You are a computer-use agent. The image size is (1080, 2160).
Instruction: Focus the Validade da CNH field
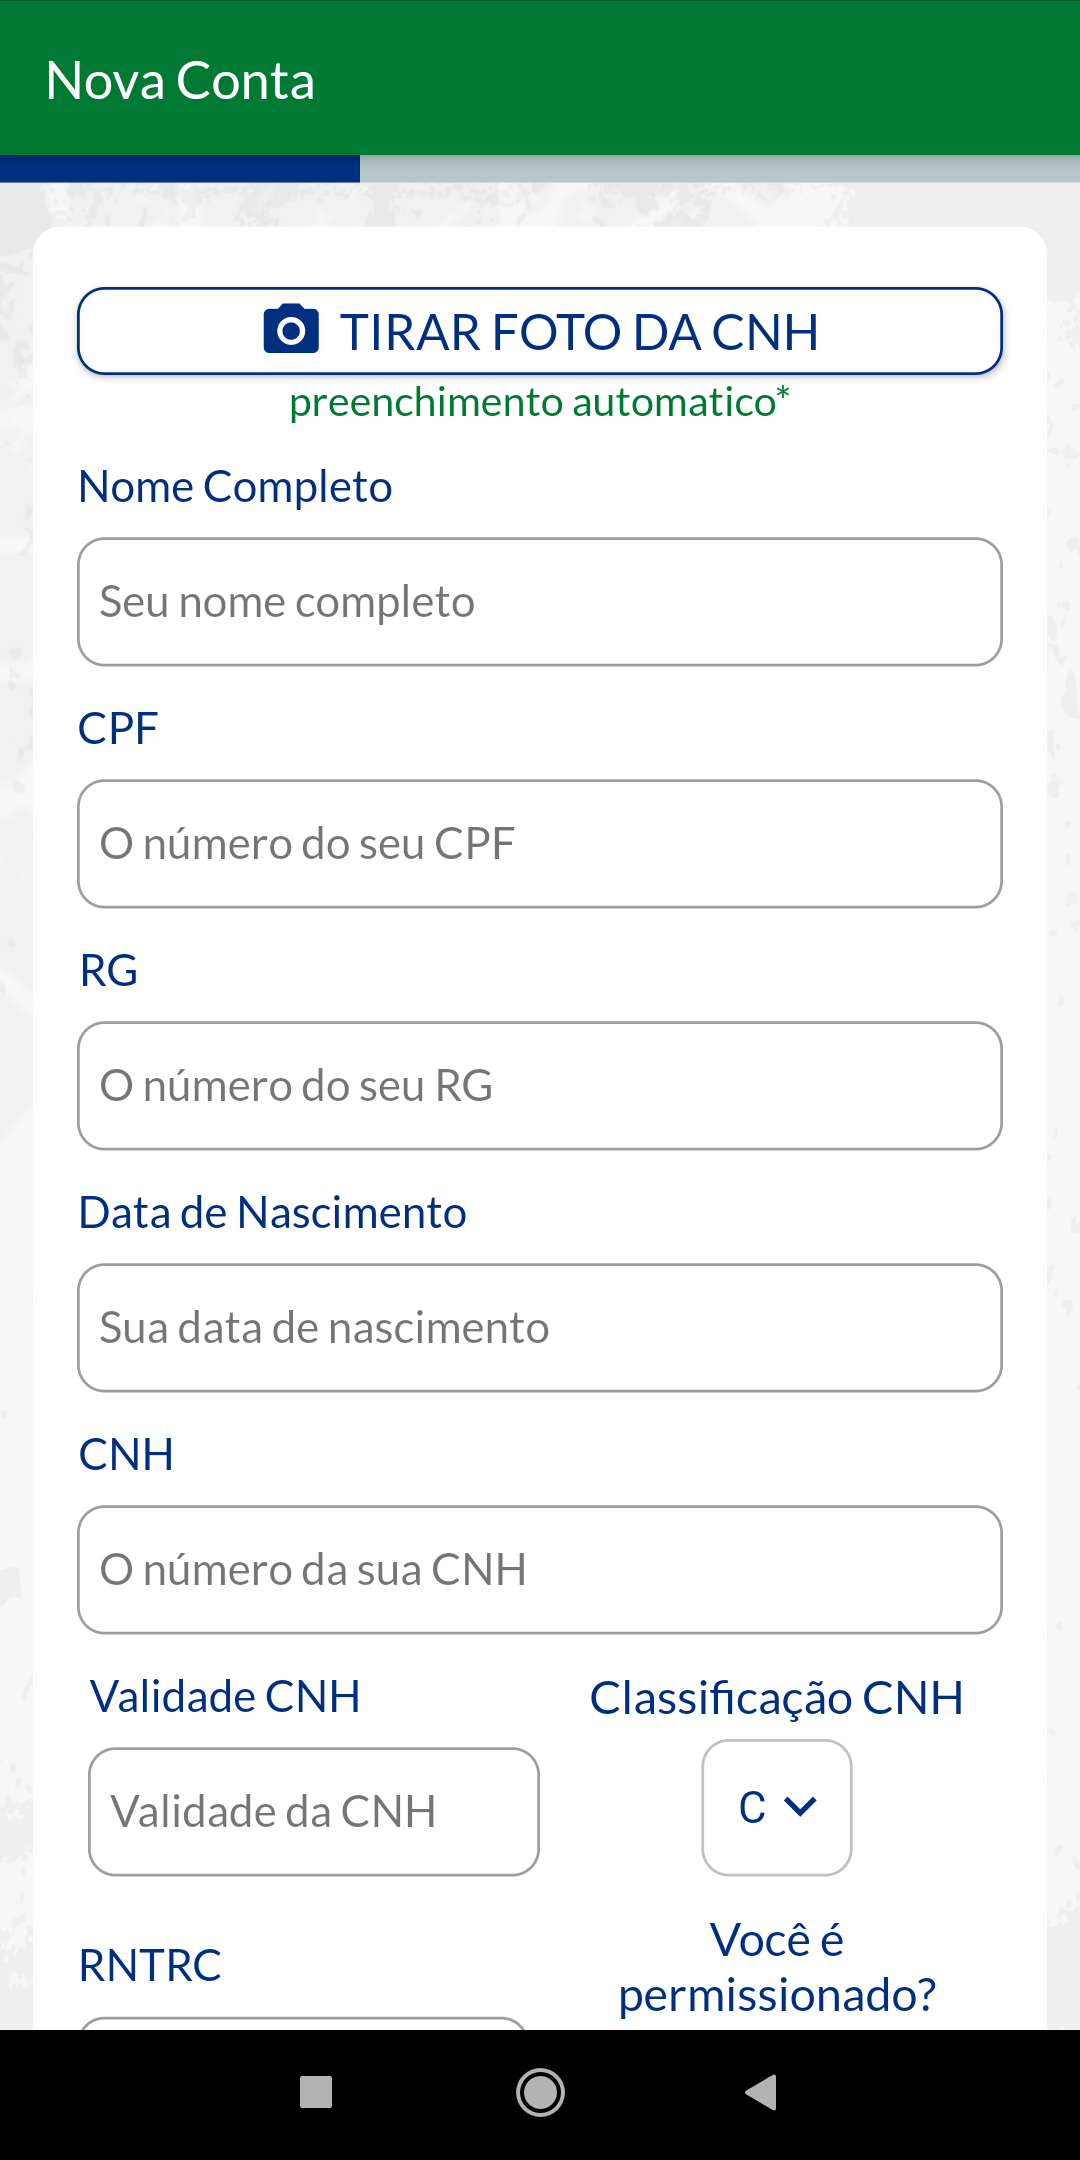point(314,1812)
